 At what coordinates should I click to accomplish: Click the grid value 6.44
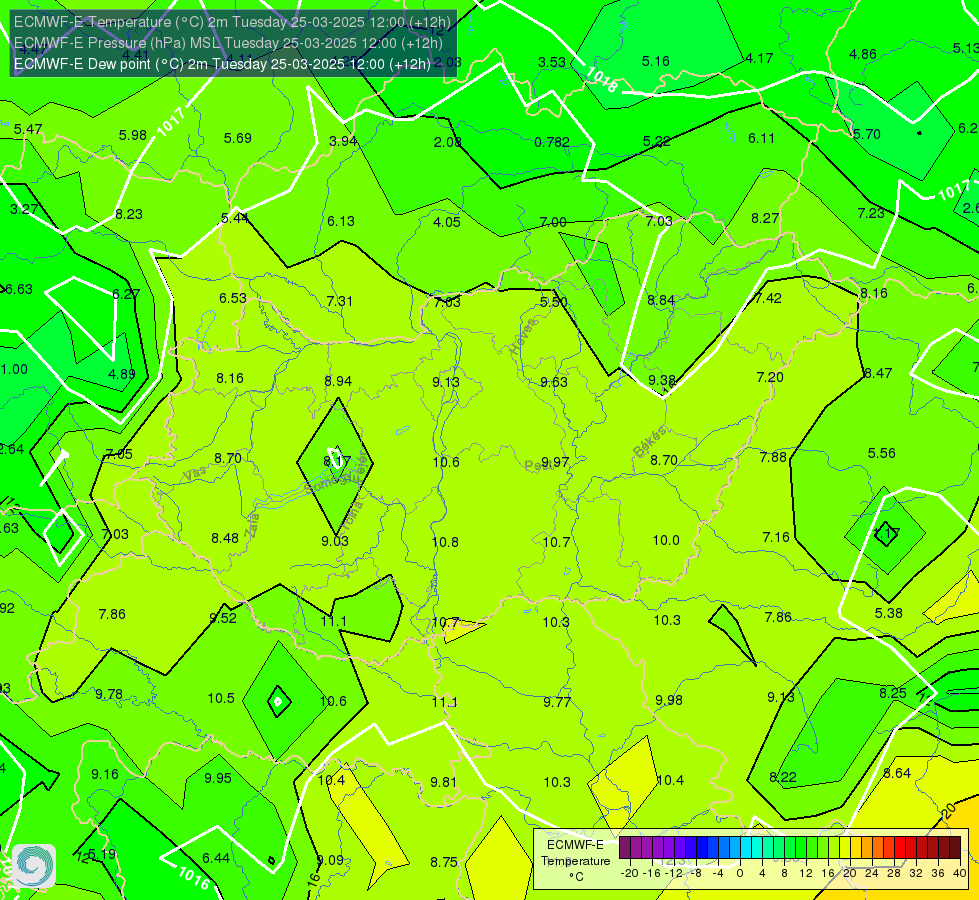(x=216, y=858)
